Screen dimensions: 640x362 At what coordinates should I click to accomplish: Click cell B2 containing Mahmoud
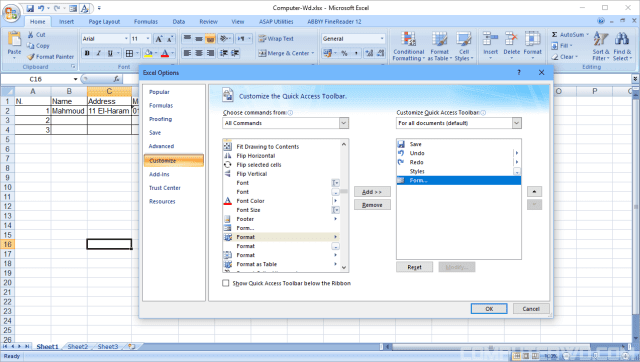(69, 111)
